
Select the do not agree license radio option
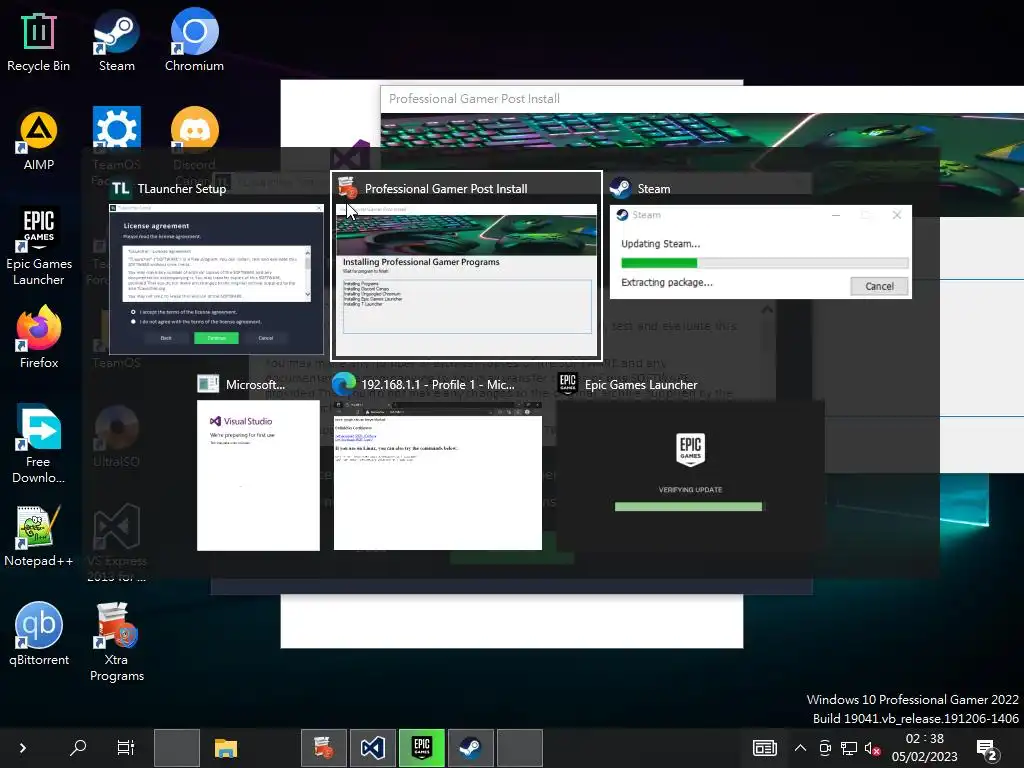click(x=133, y=321)
